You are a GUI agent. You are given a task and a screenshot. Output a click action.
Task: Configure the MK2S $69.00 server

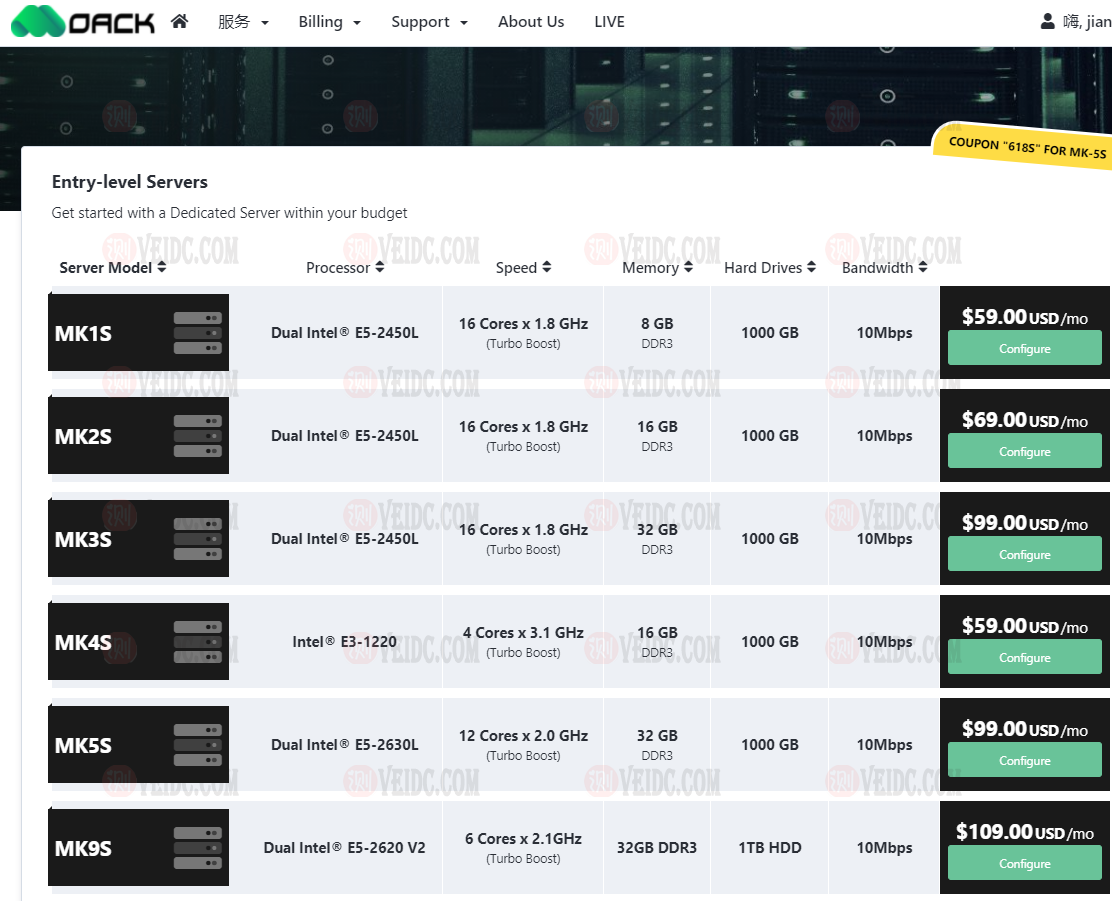1024,451
